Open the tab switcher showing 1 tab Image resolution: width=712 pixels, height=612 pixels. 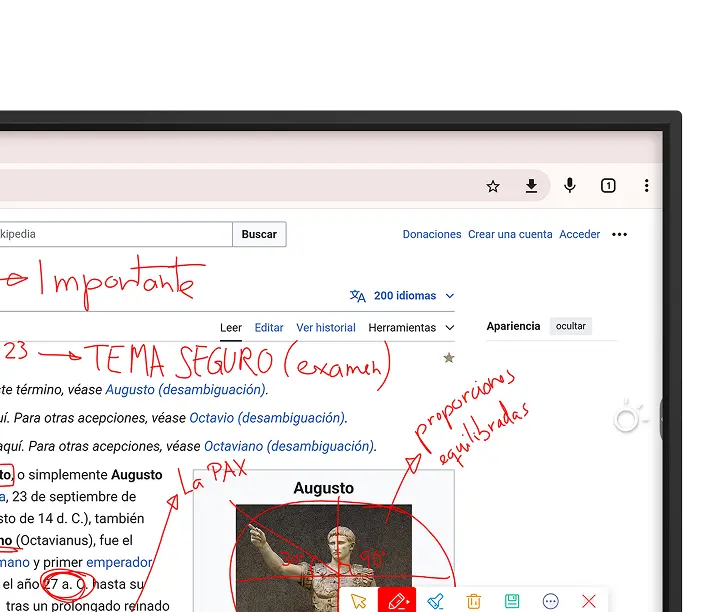[608, 186]
